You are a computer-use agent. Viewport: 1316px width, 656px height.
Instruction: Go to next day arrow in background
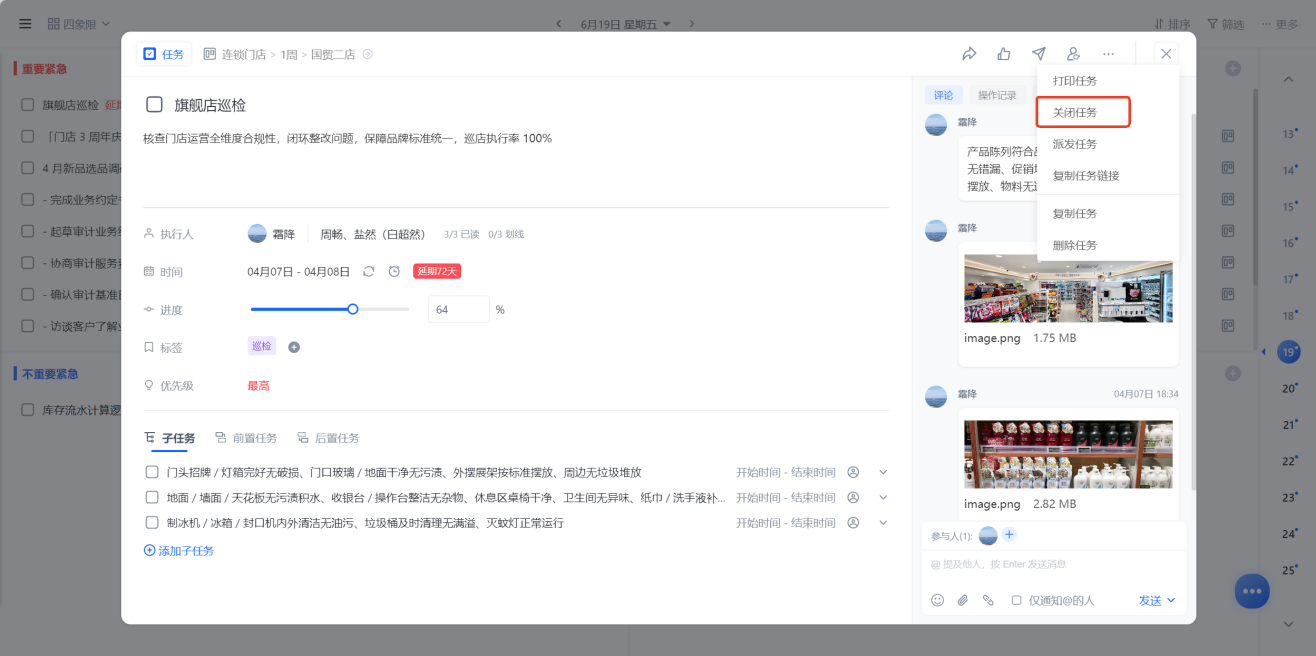point(691,24)
